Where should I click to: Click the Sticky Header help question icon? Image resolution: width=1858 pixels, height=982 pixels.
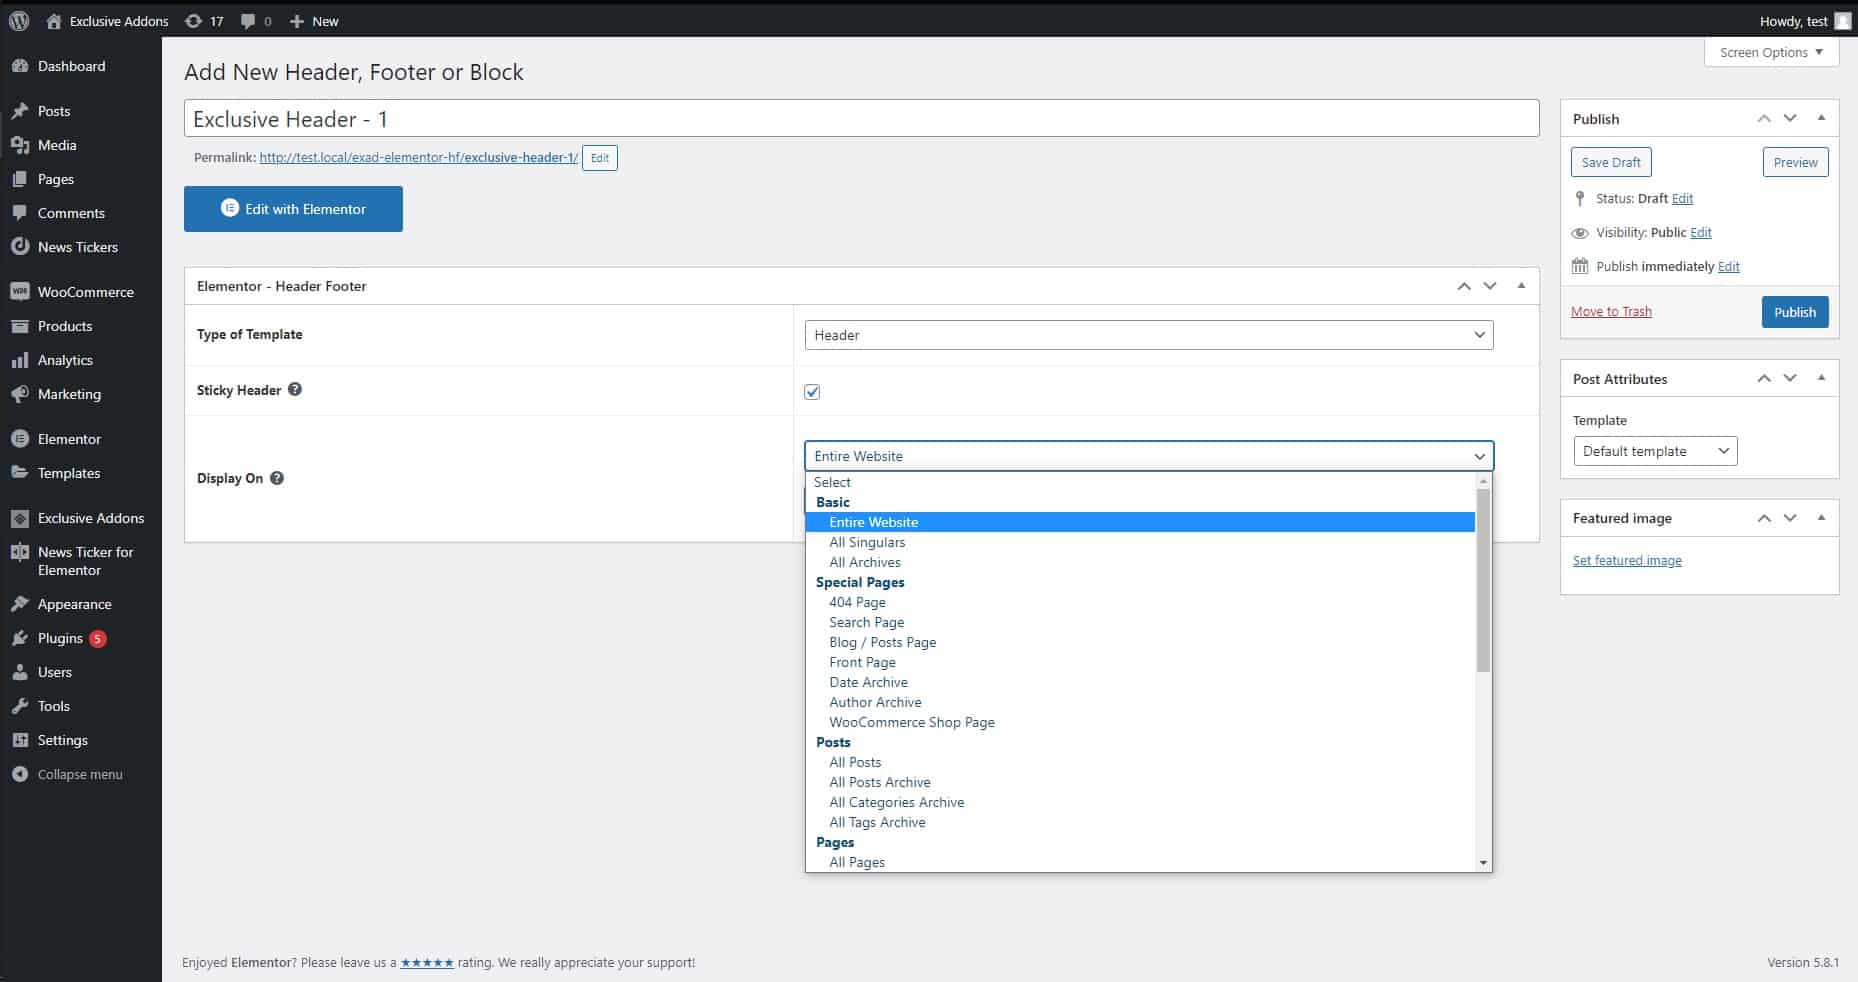pyautogui.click(x=295, y=389)
